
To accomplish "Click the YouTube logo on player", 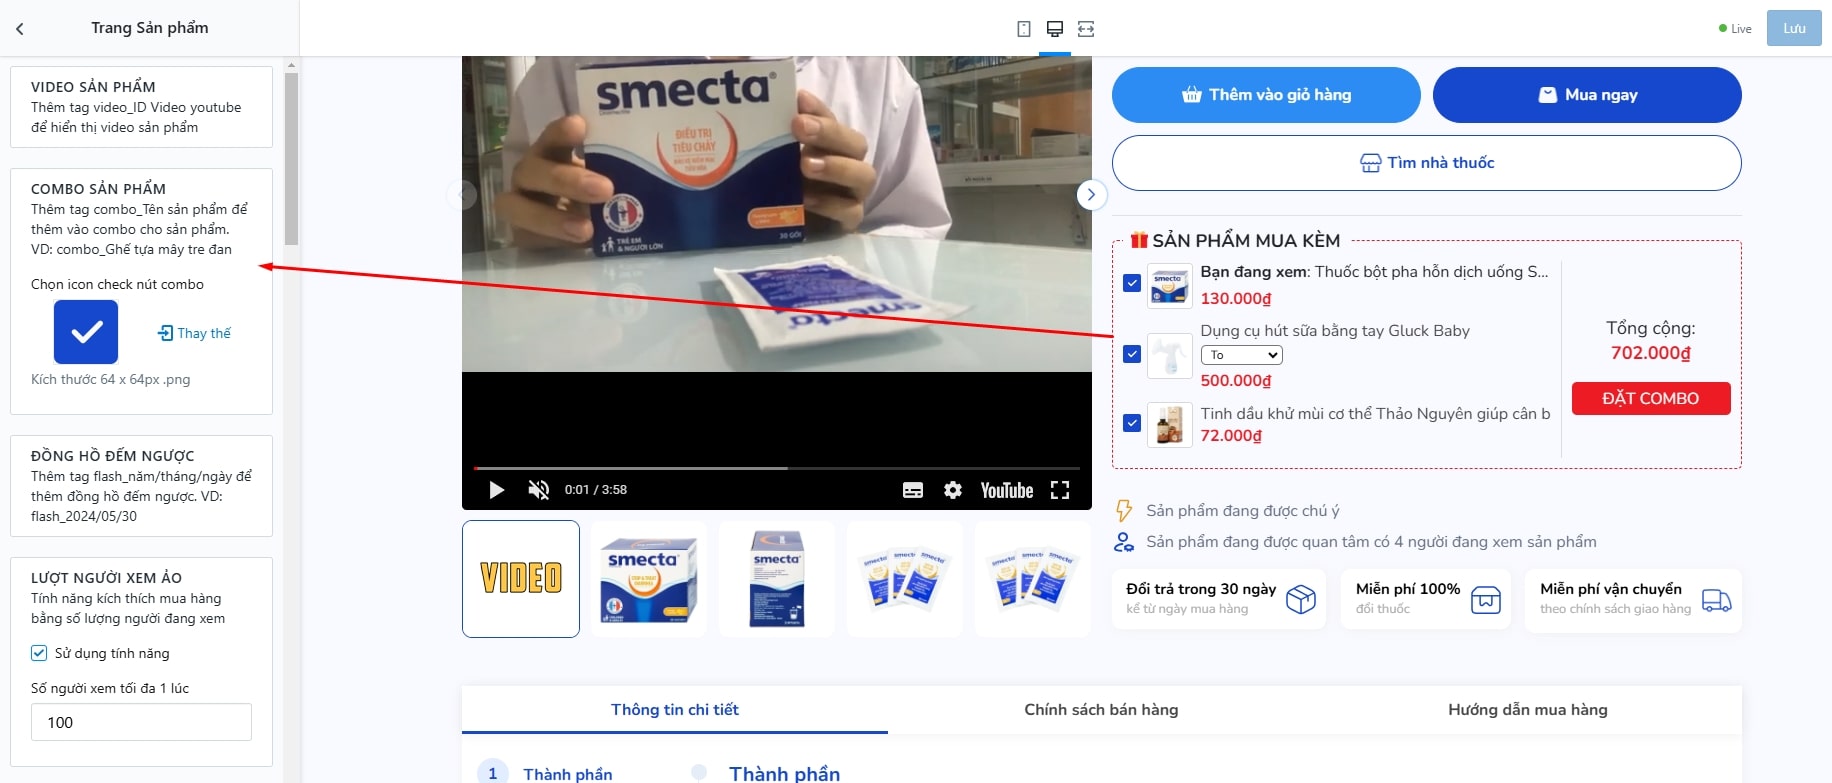I will [1007, 490].
